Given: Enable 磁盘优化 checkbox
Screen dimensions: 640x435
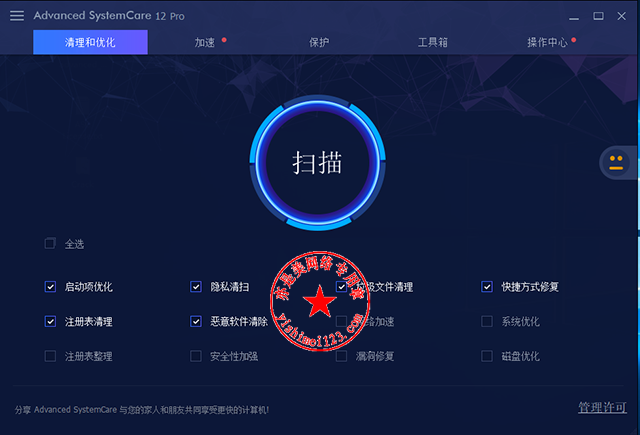Looking at the screenshot, I should (487, 356).
